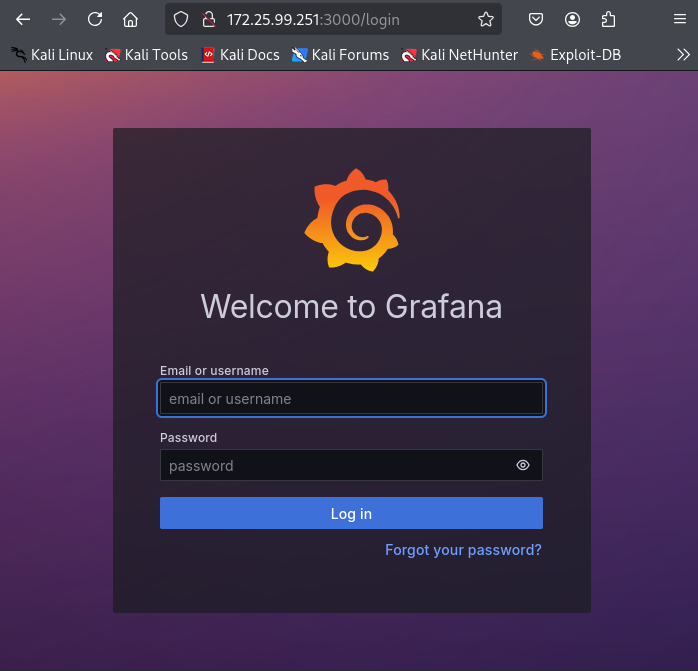This screenshot has width=698, height=671.
Task: Save page to Pocket
Action: (x=536, y=20)
